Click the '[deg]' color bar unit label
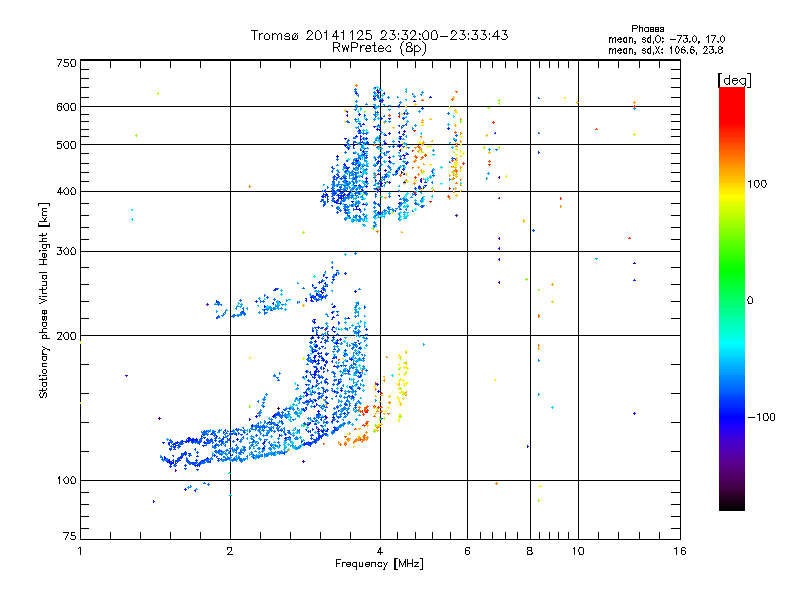This screenshot has height=600, width=800. pyautogui.click(x=734, y=80)
